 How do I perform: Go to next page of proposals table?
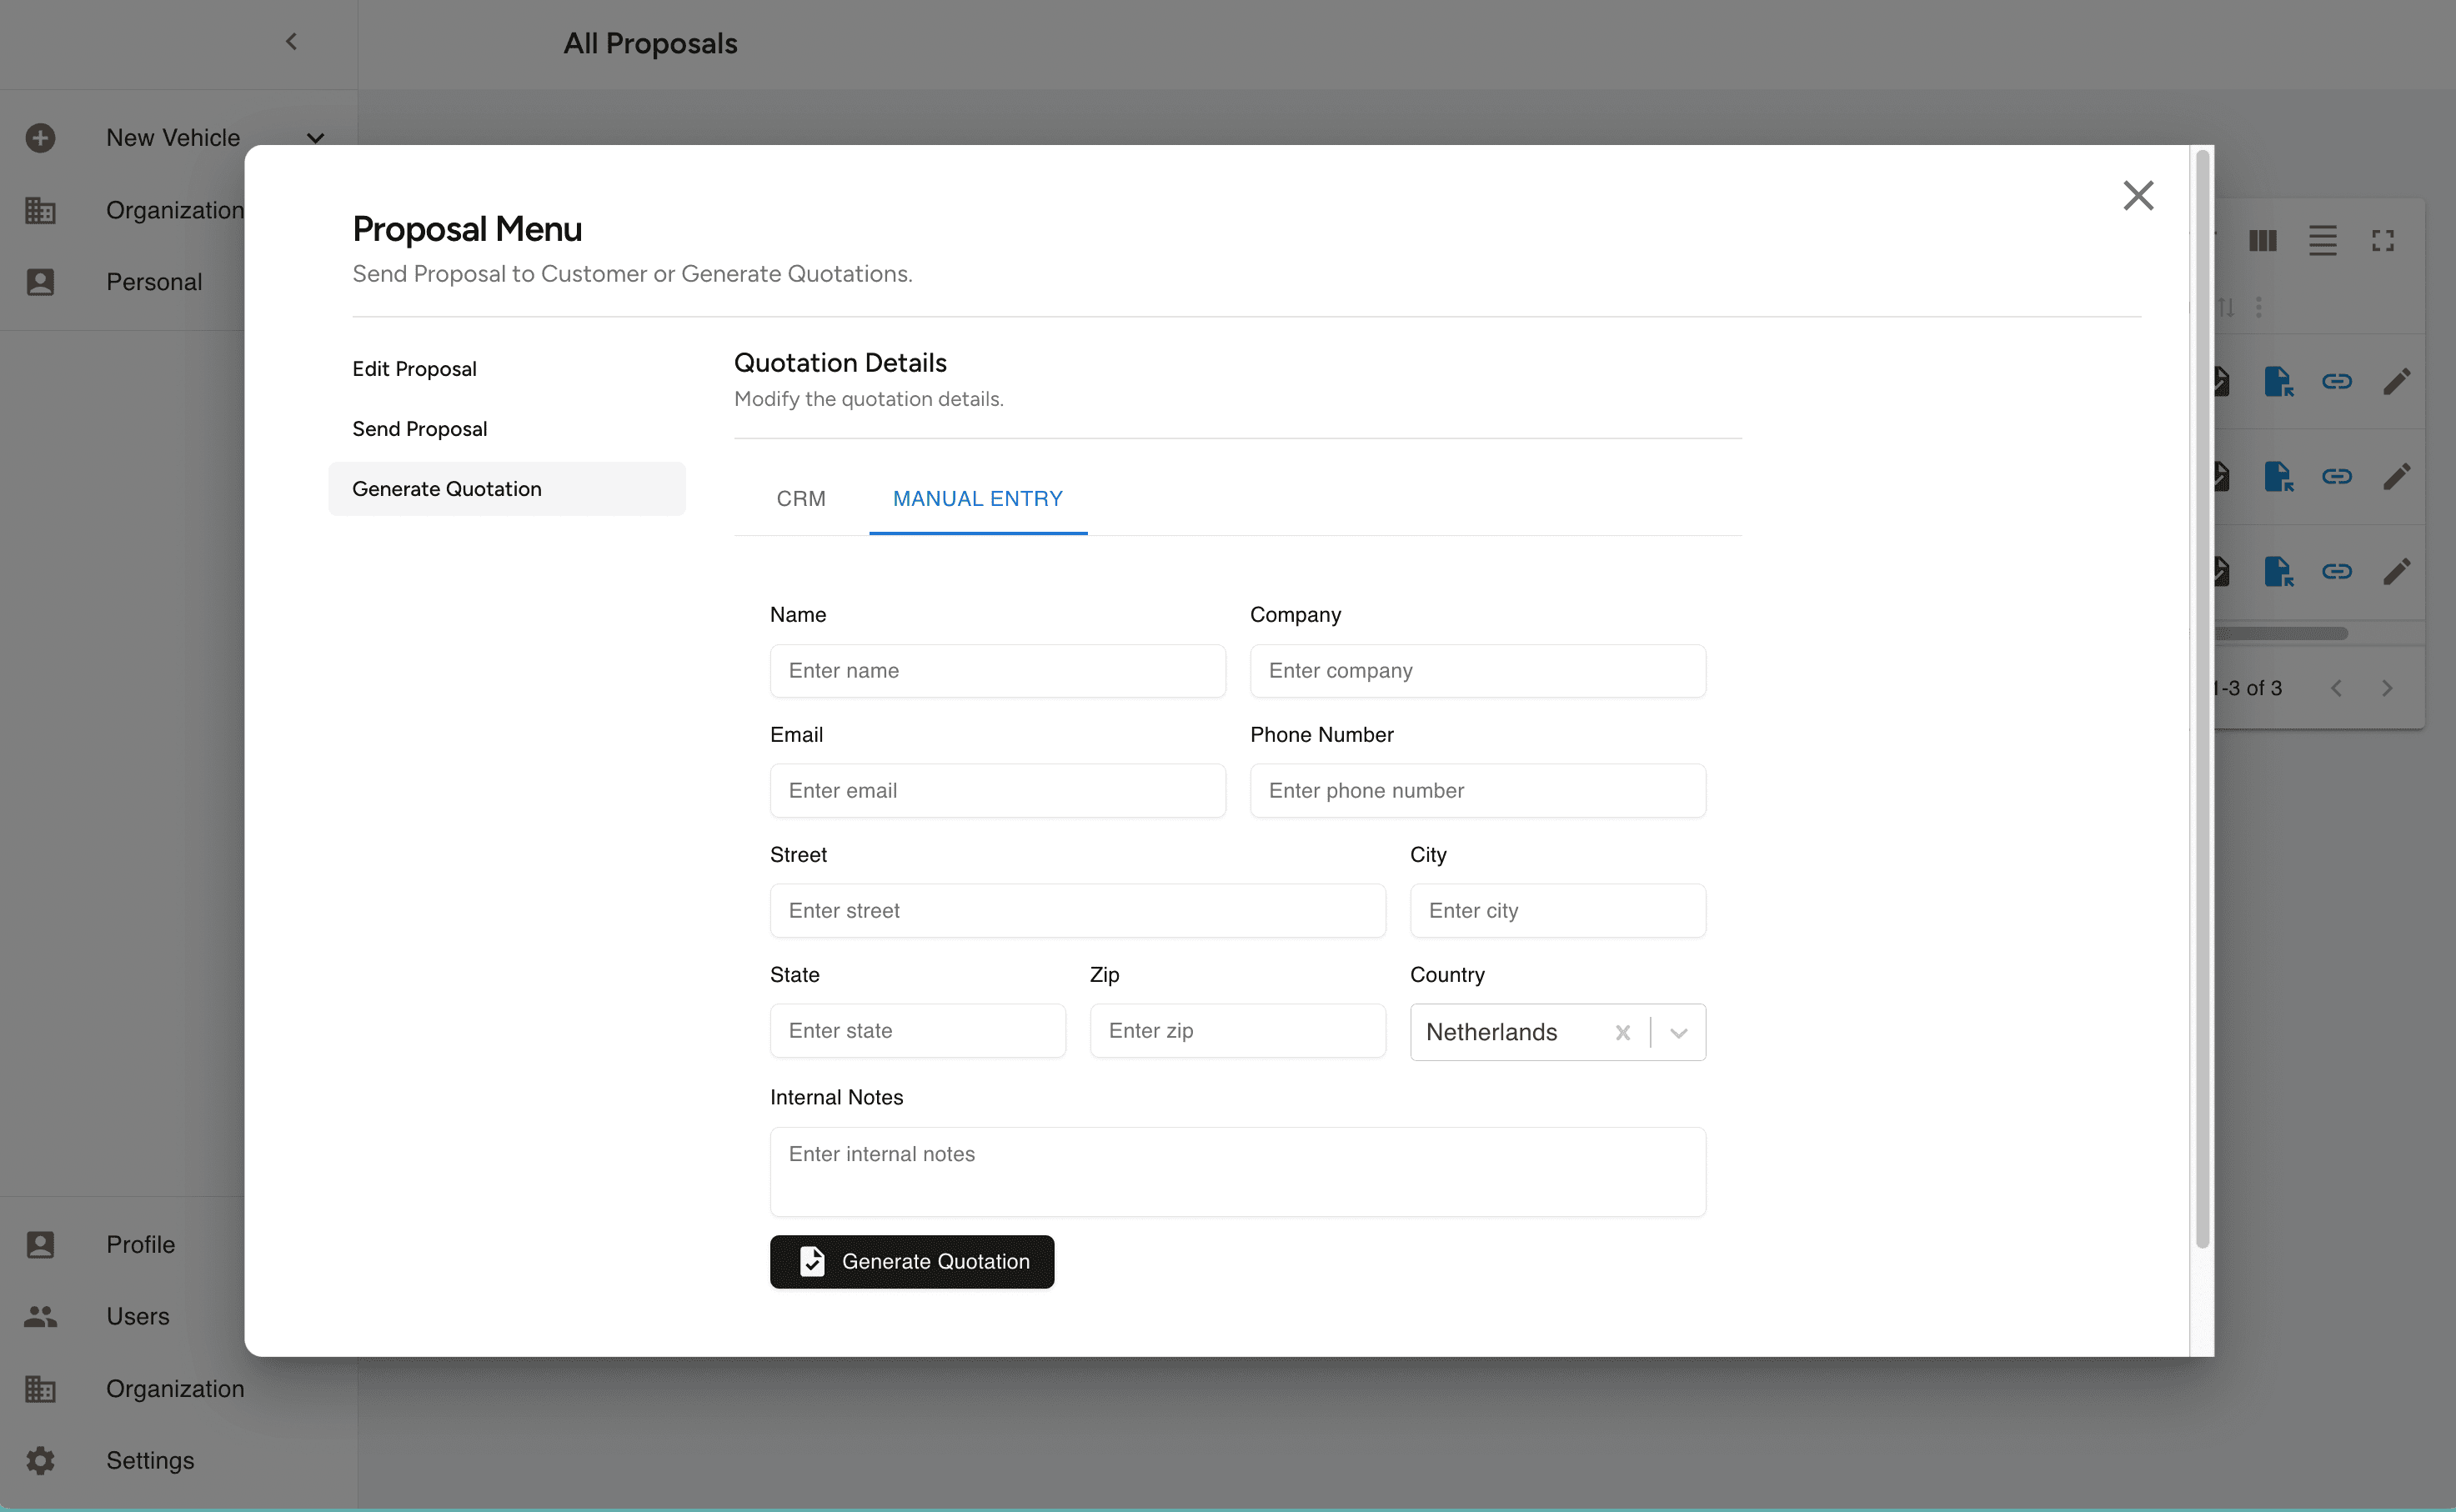[2386, 688]
